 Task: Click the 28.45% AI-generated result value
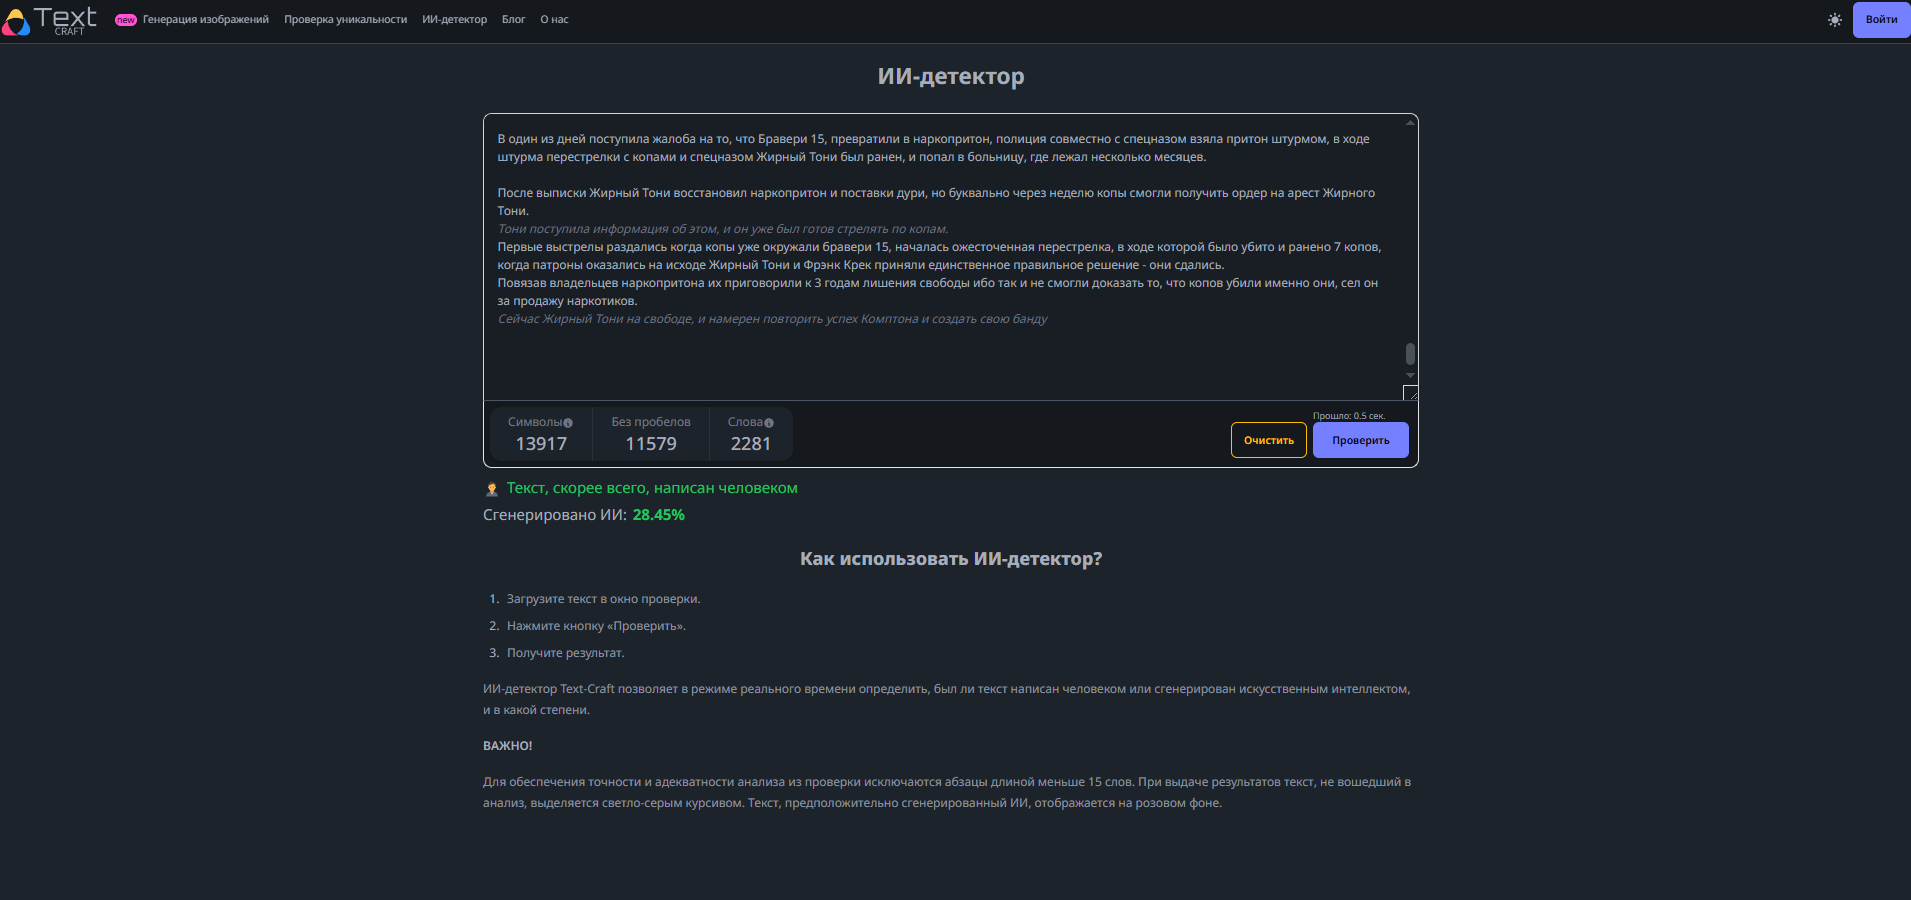658,515
